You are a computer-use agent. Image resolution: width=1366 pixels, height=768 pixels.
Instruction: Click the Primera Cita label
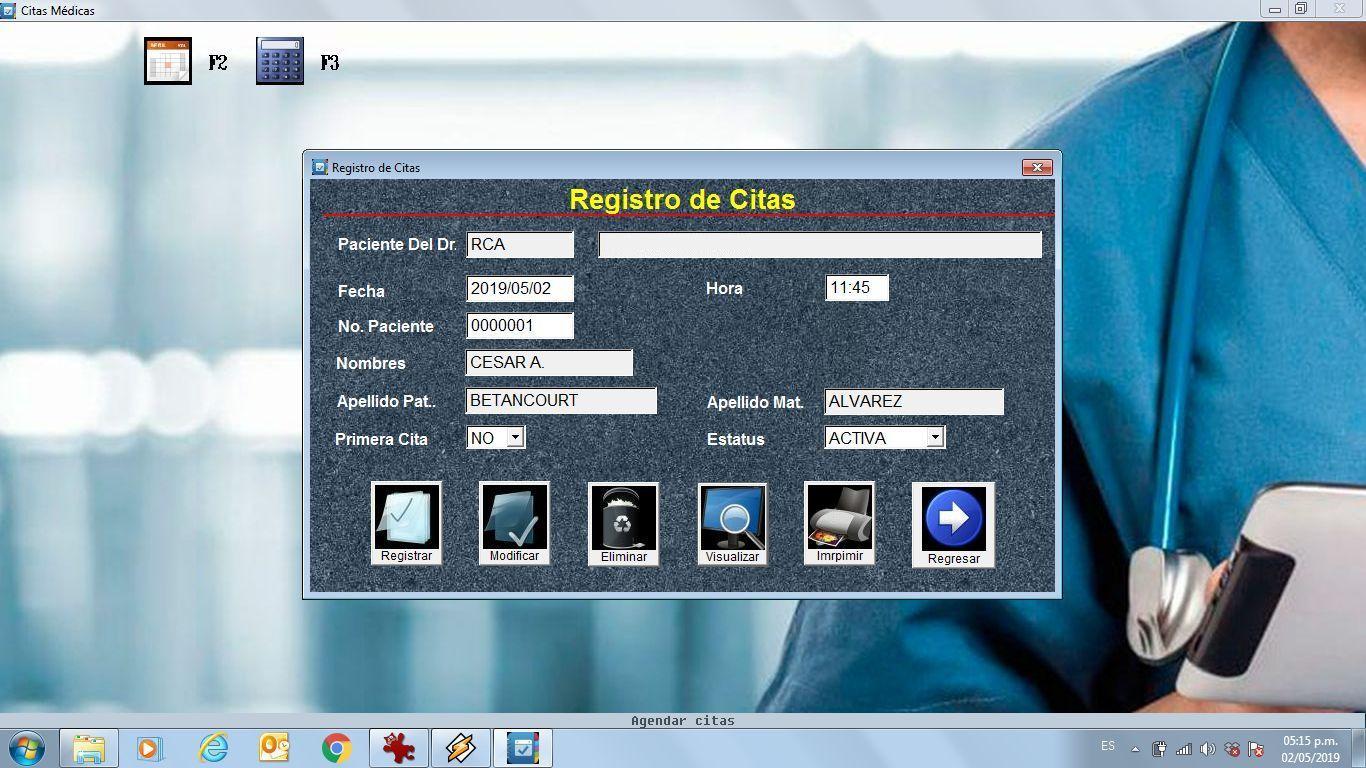tap(381, 439)
